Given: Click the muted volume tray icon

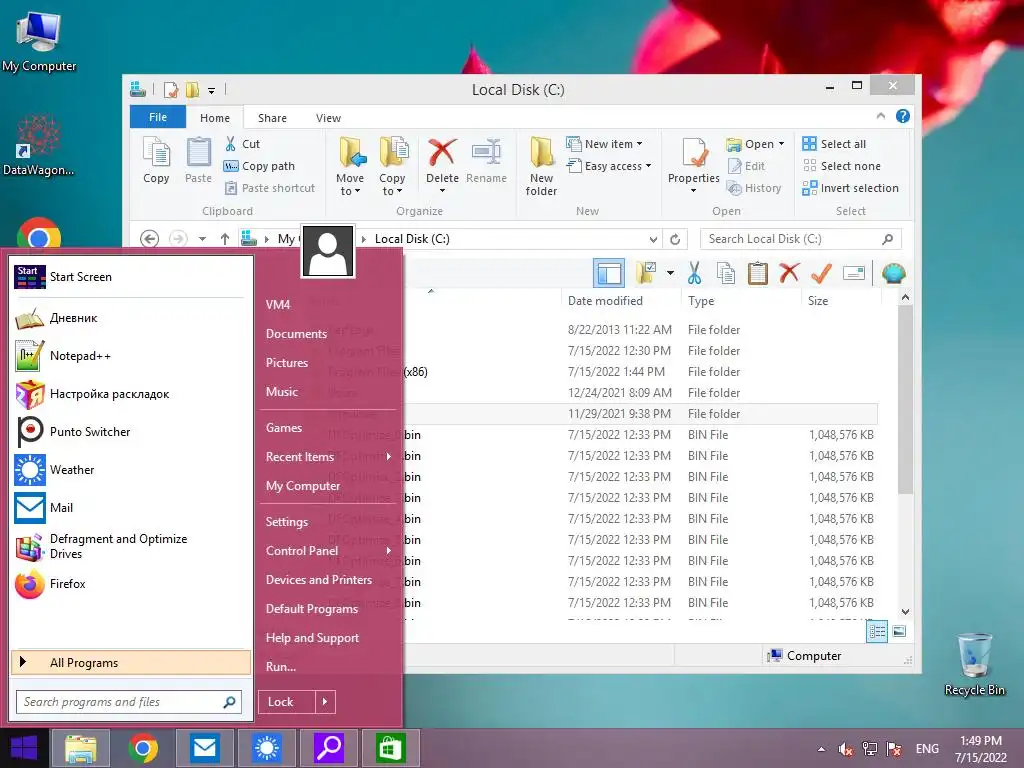Looking at the screenshot, I should tap(845, 749).
